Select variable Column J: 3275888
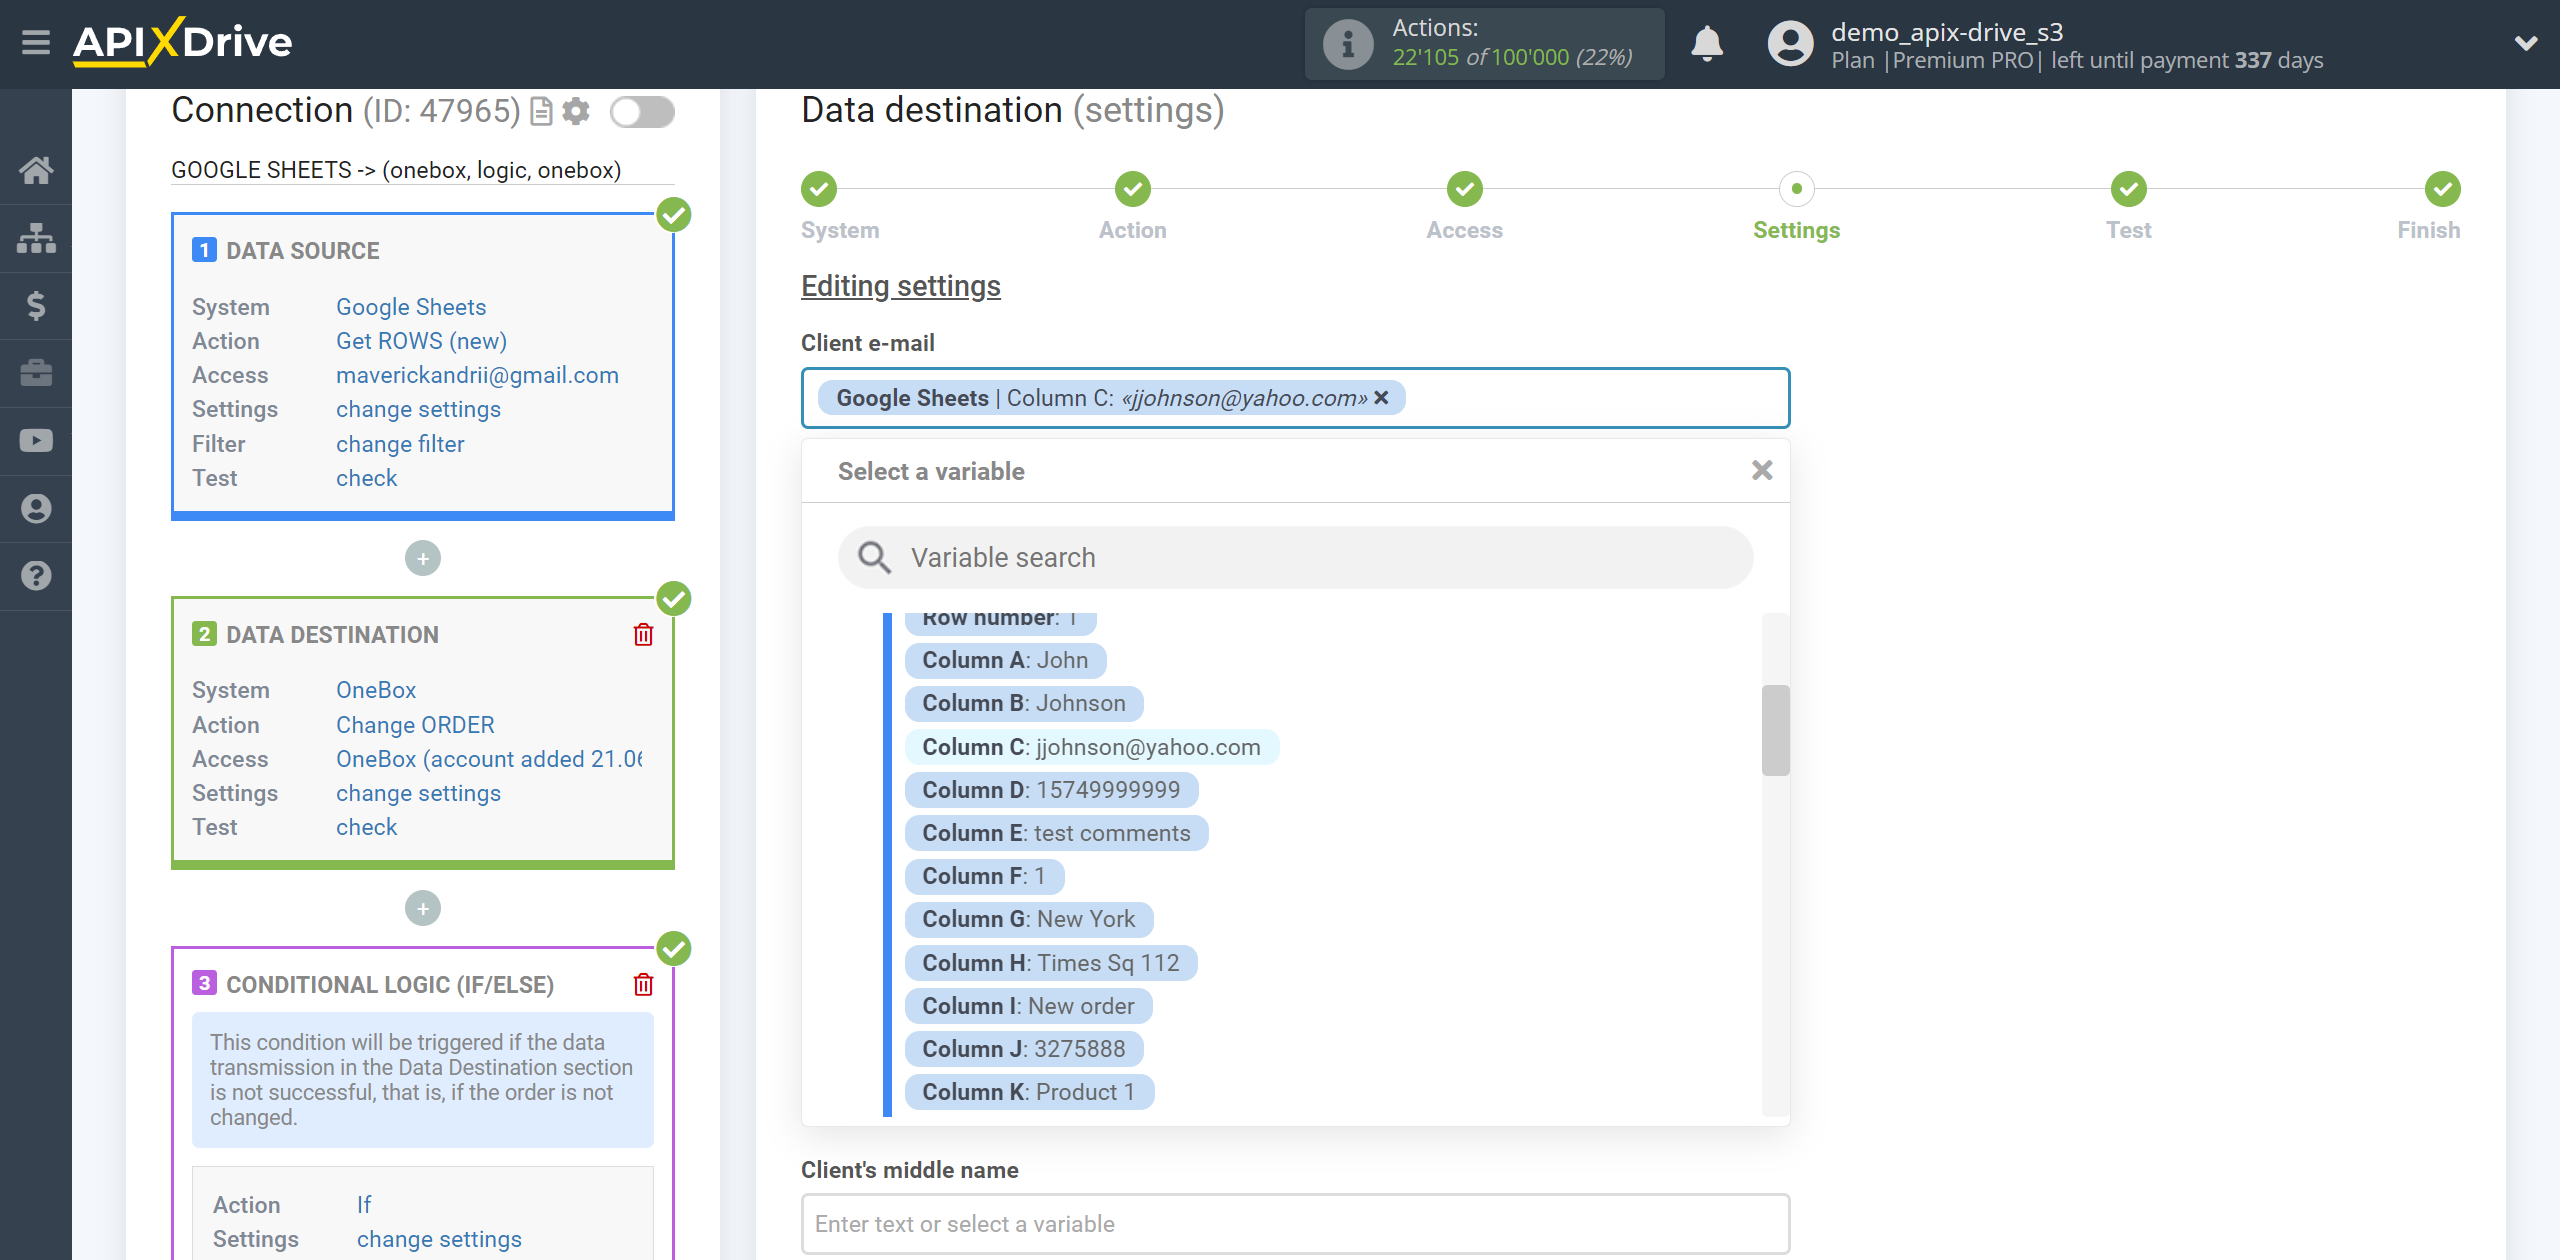The height and width of the screenshot is (1260, 2560). click(1024, 1049)
